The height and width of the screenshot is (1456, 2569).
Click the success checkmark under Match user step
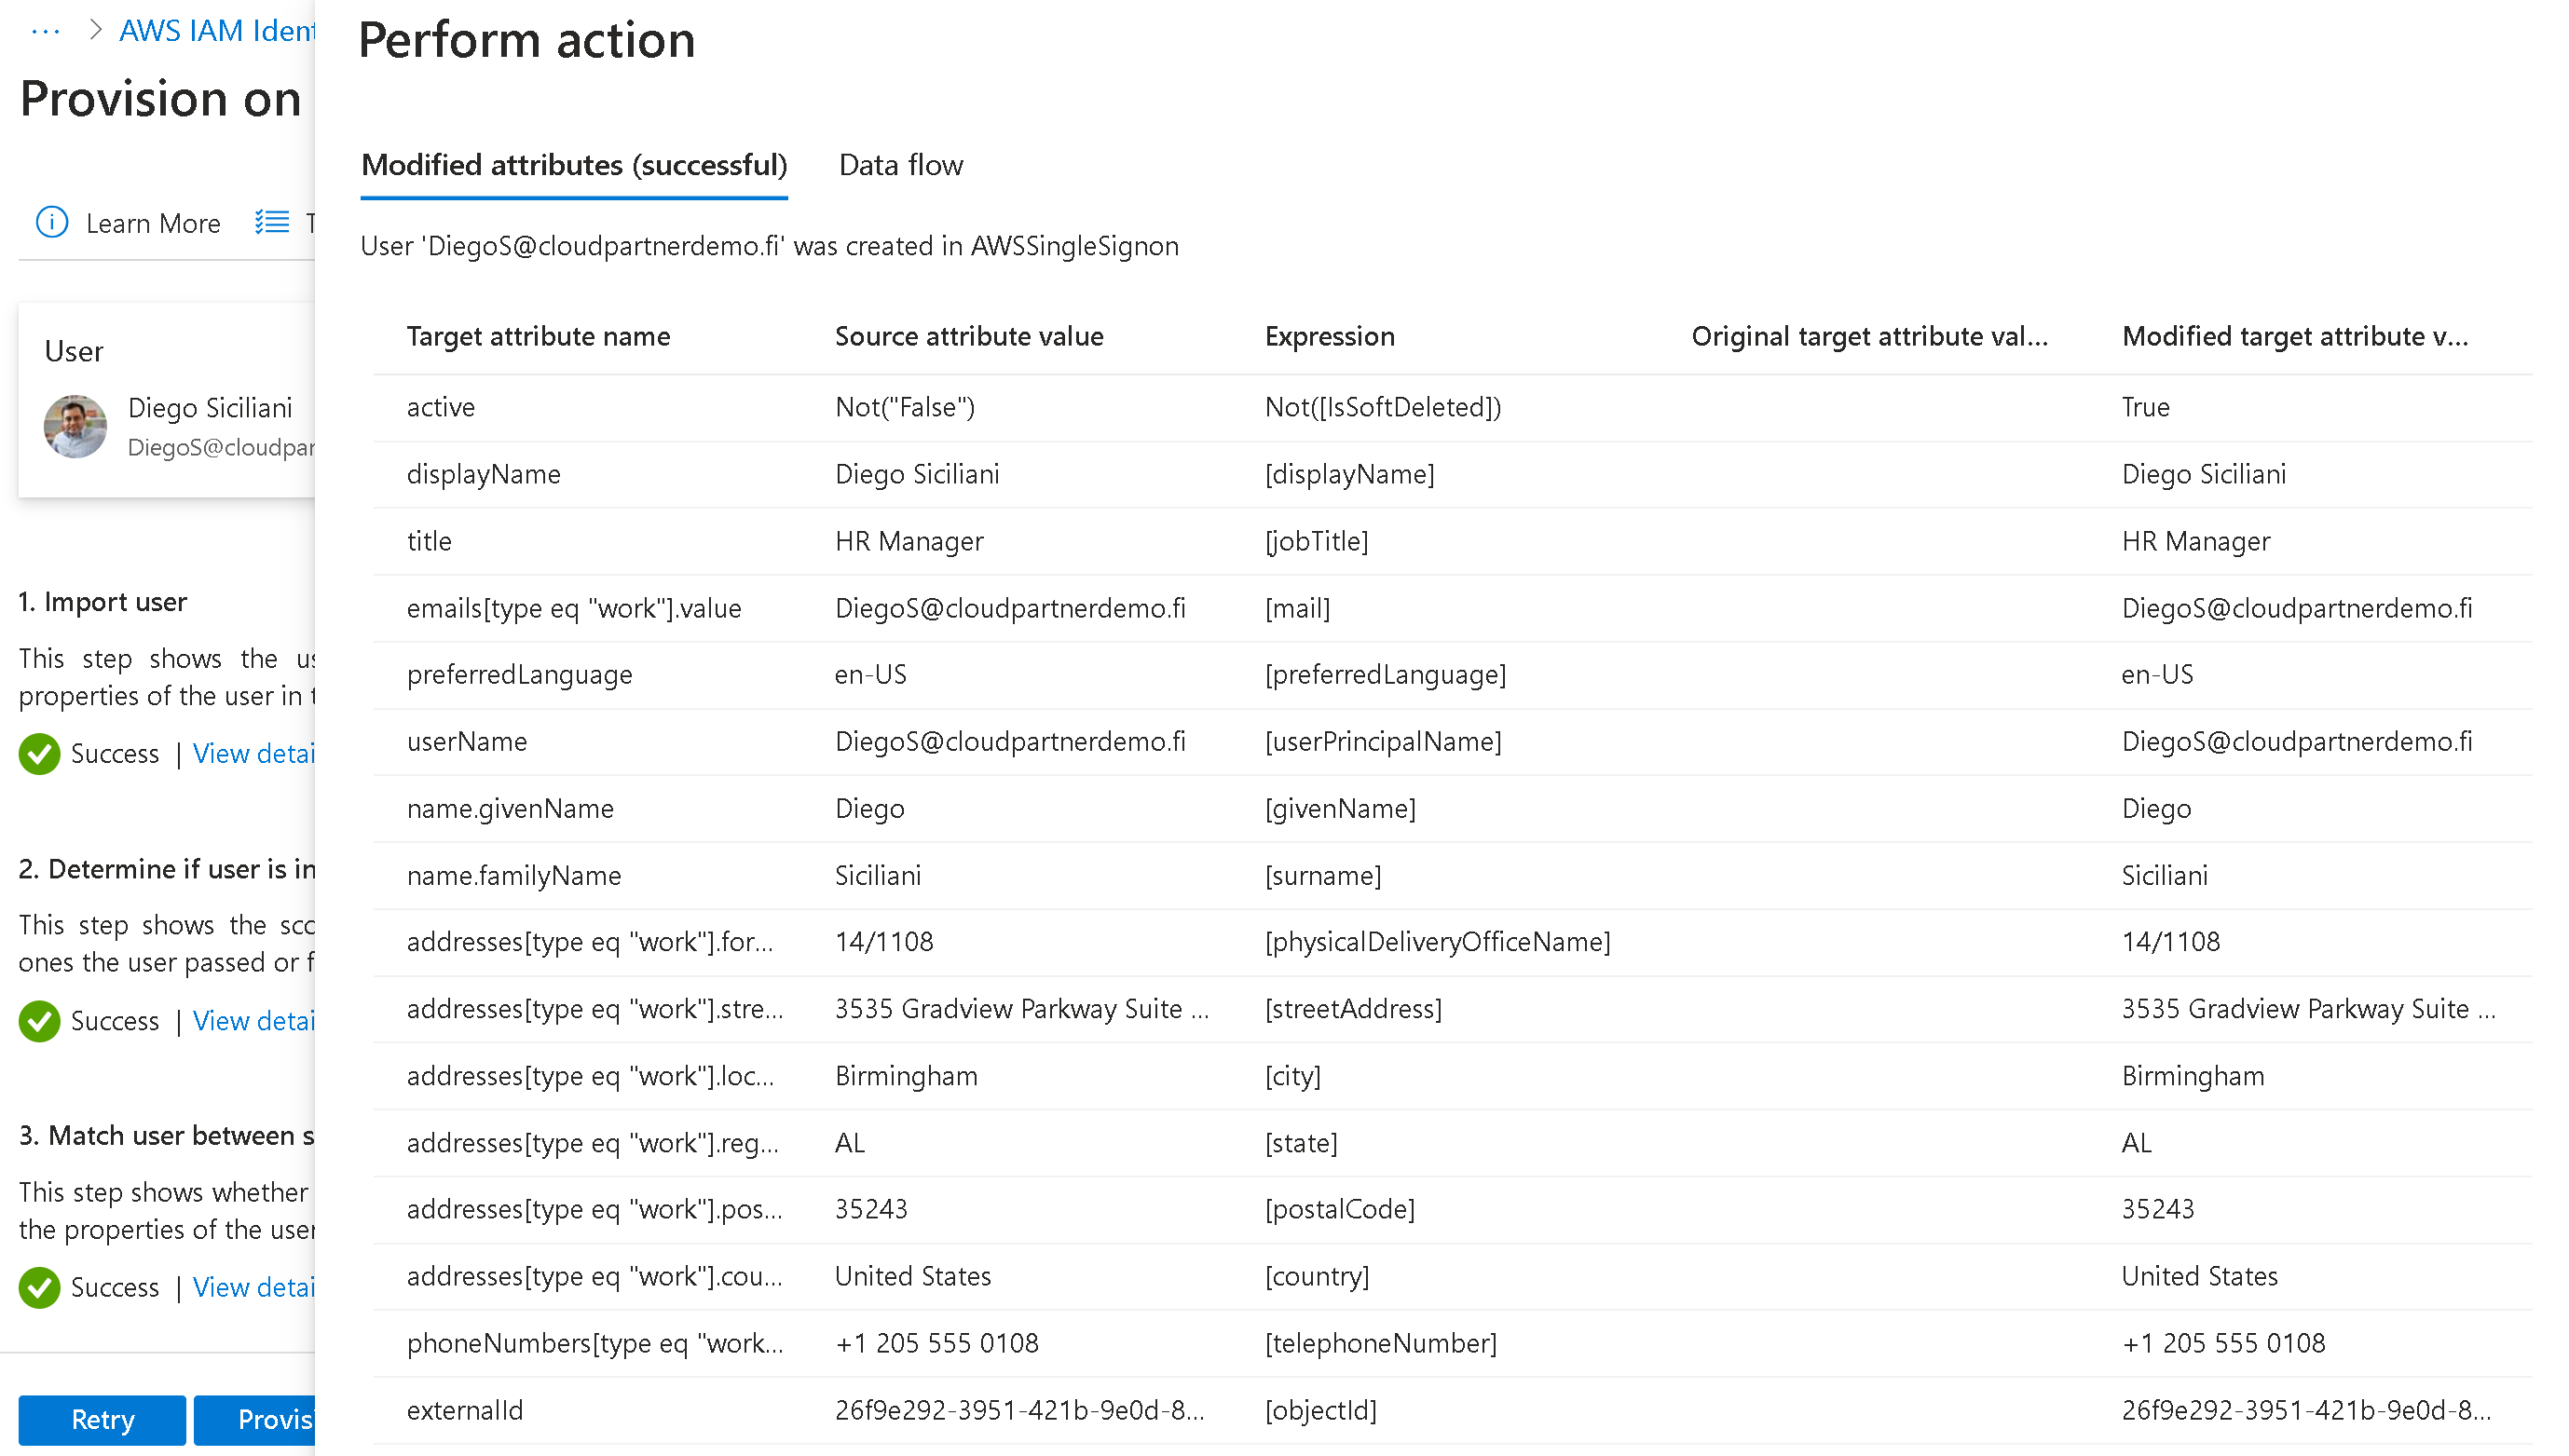[39, 1287]
